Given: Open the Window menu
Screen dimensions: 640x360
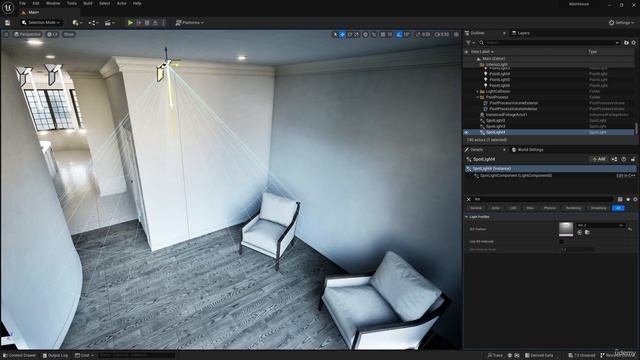Looking at the screenshot, I should coord(53,3).
